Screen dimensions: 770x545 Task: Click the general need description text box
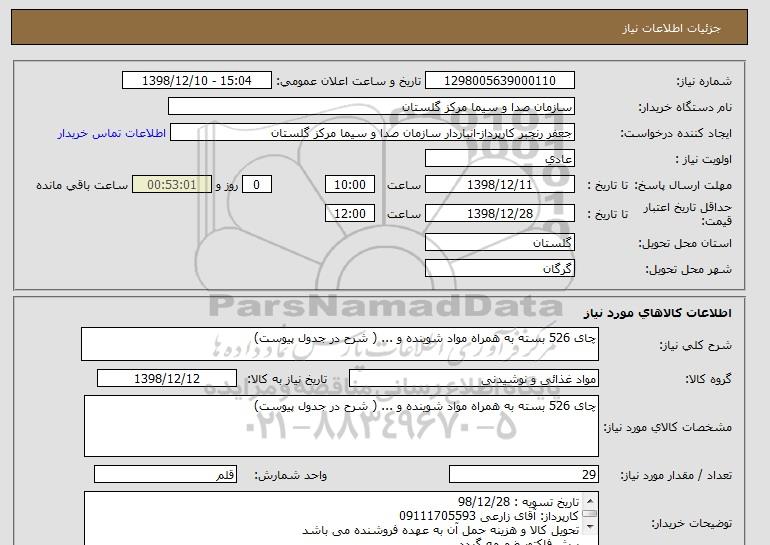[340, 344]
